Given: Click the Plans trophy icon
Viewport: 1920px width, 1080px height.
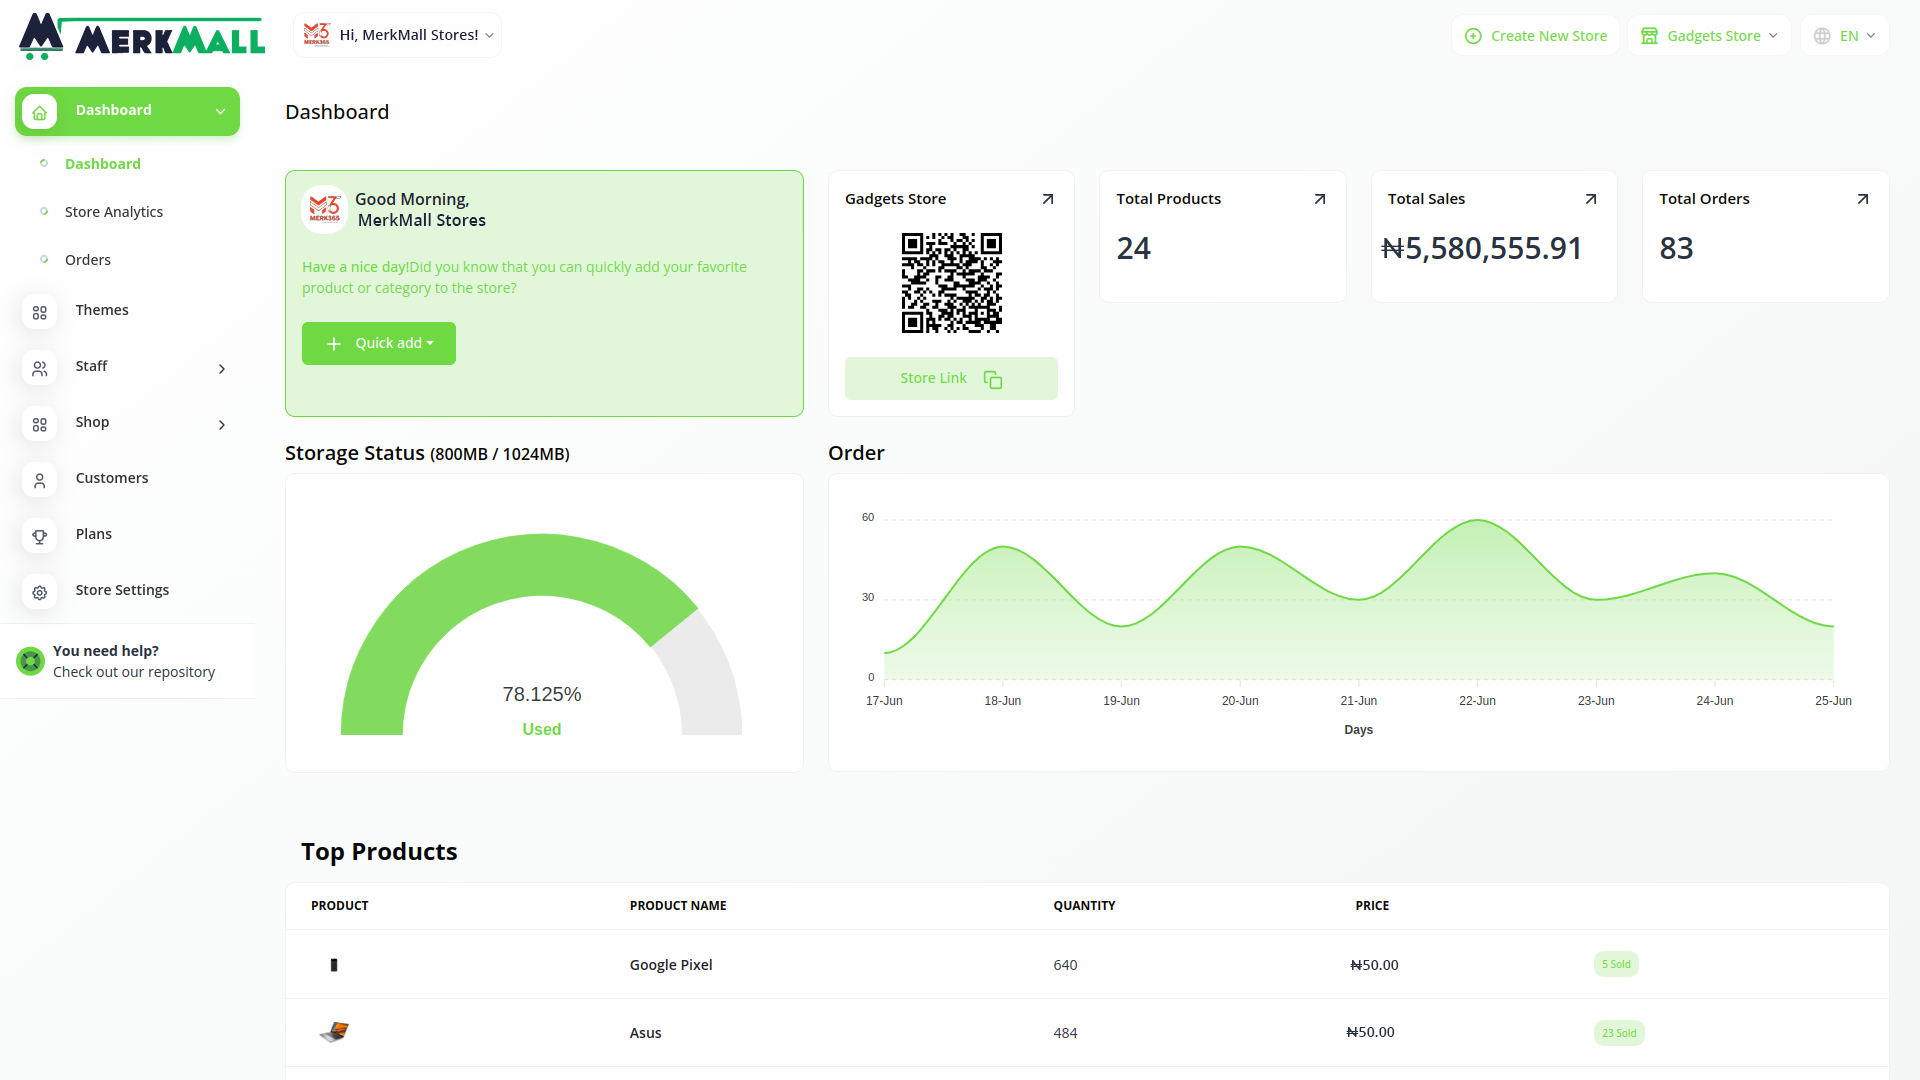Looking at the screenshot, I should pyautogui.click(x=39, y=536).
